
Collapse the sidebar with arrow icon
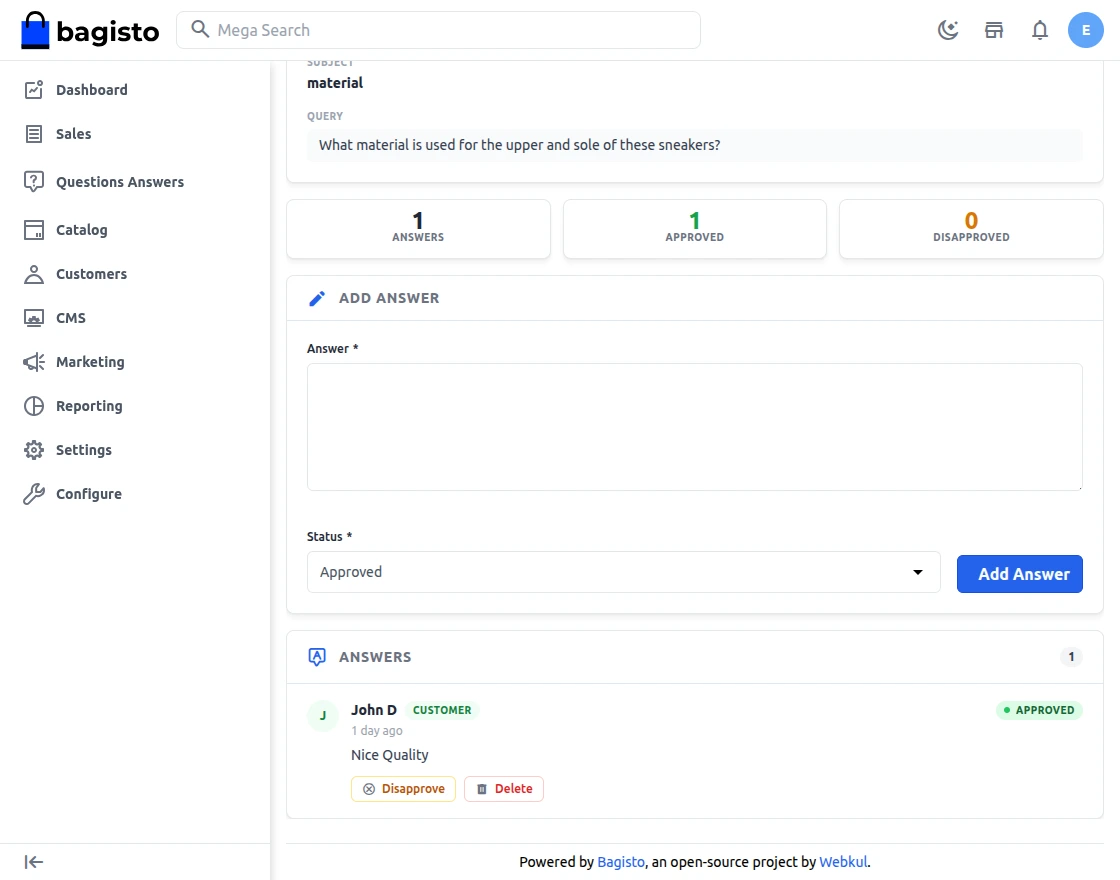[x=34, y=862]
